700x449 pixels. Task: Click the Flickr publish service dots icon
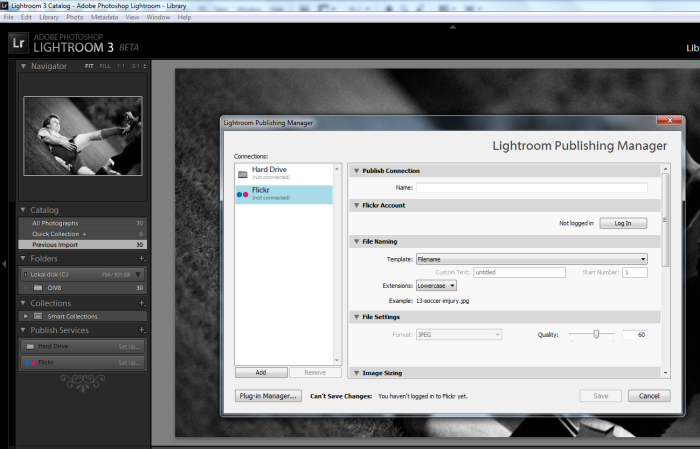coord(30,363)
